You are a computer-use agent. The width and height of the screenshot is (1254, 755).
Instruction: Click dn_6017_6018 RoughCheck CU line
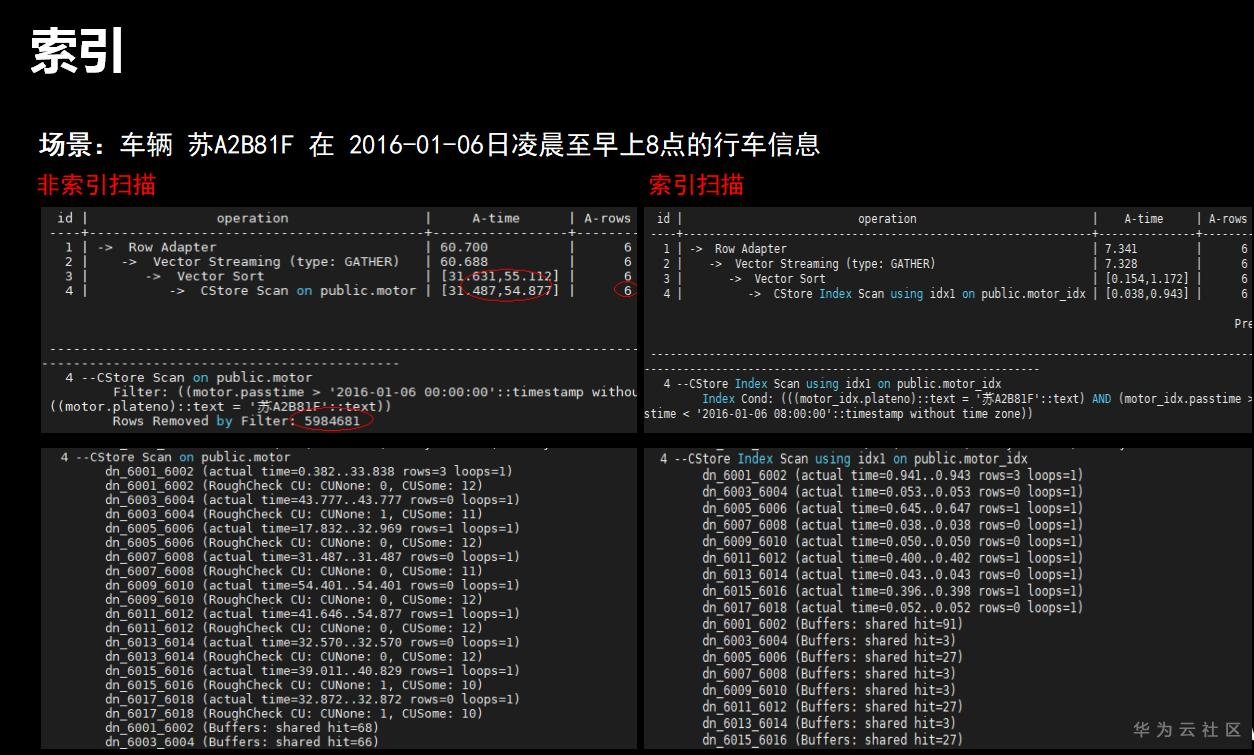tap(293, 714)
